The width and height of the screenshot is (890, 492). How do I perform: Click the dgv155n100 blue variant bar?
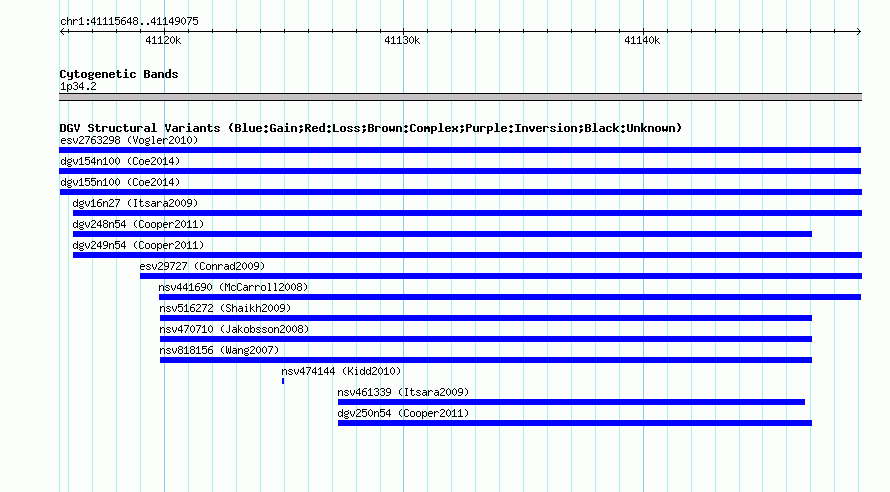pos(461,192)
